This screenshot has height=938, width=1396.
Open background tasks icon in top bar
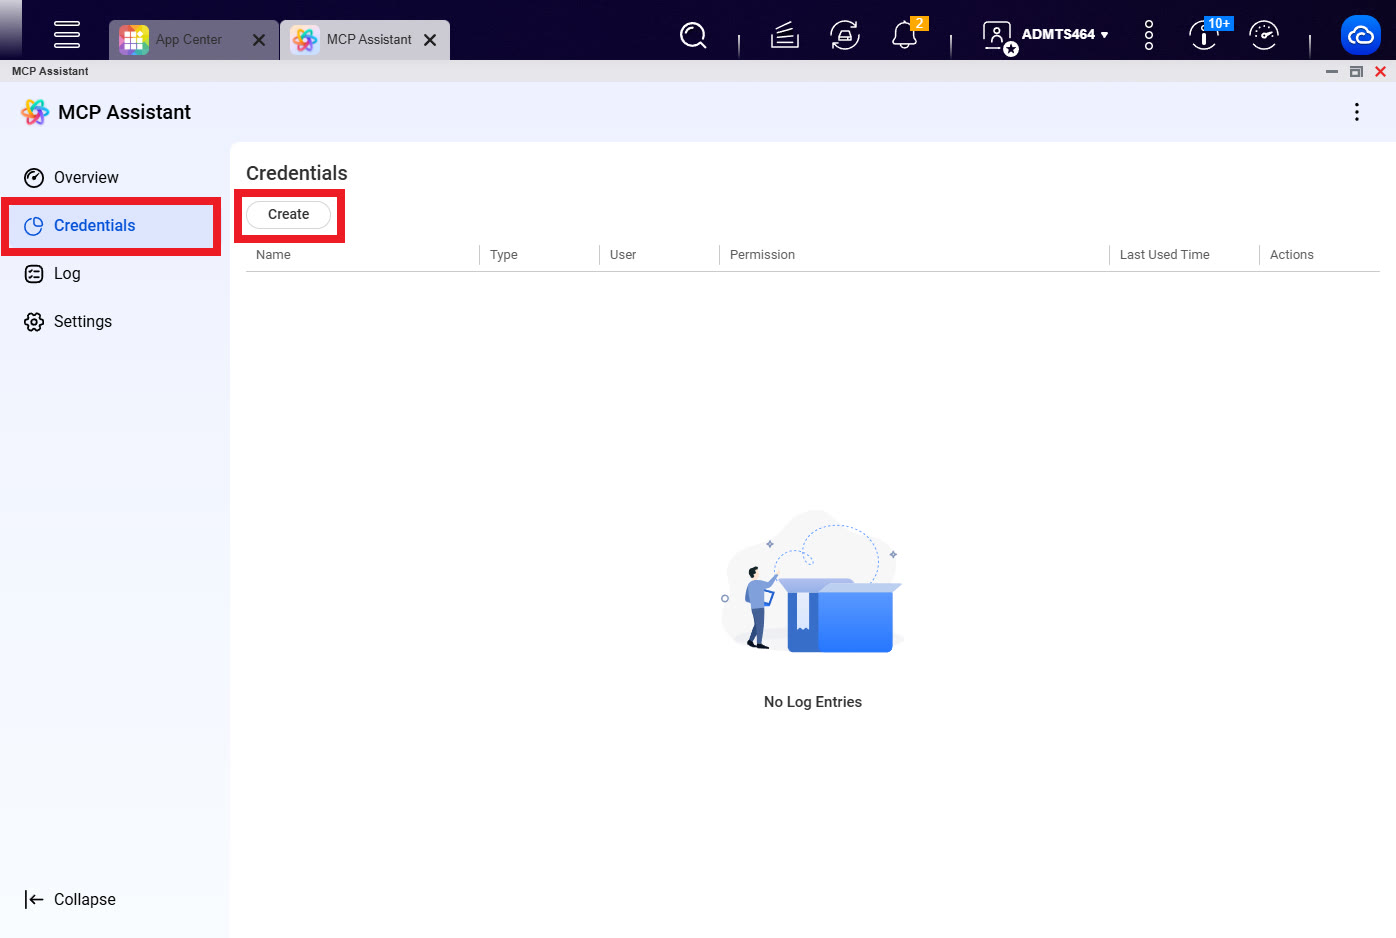785,36
